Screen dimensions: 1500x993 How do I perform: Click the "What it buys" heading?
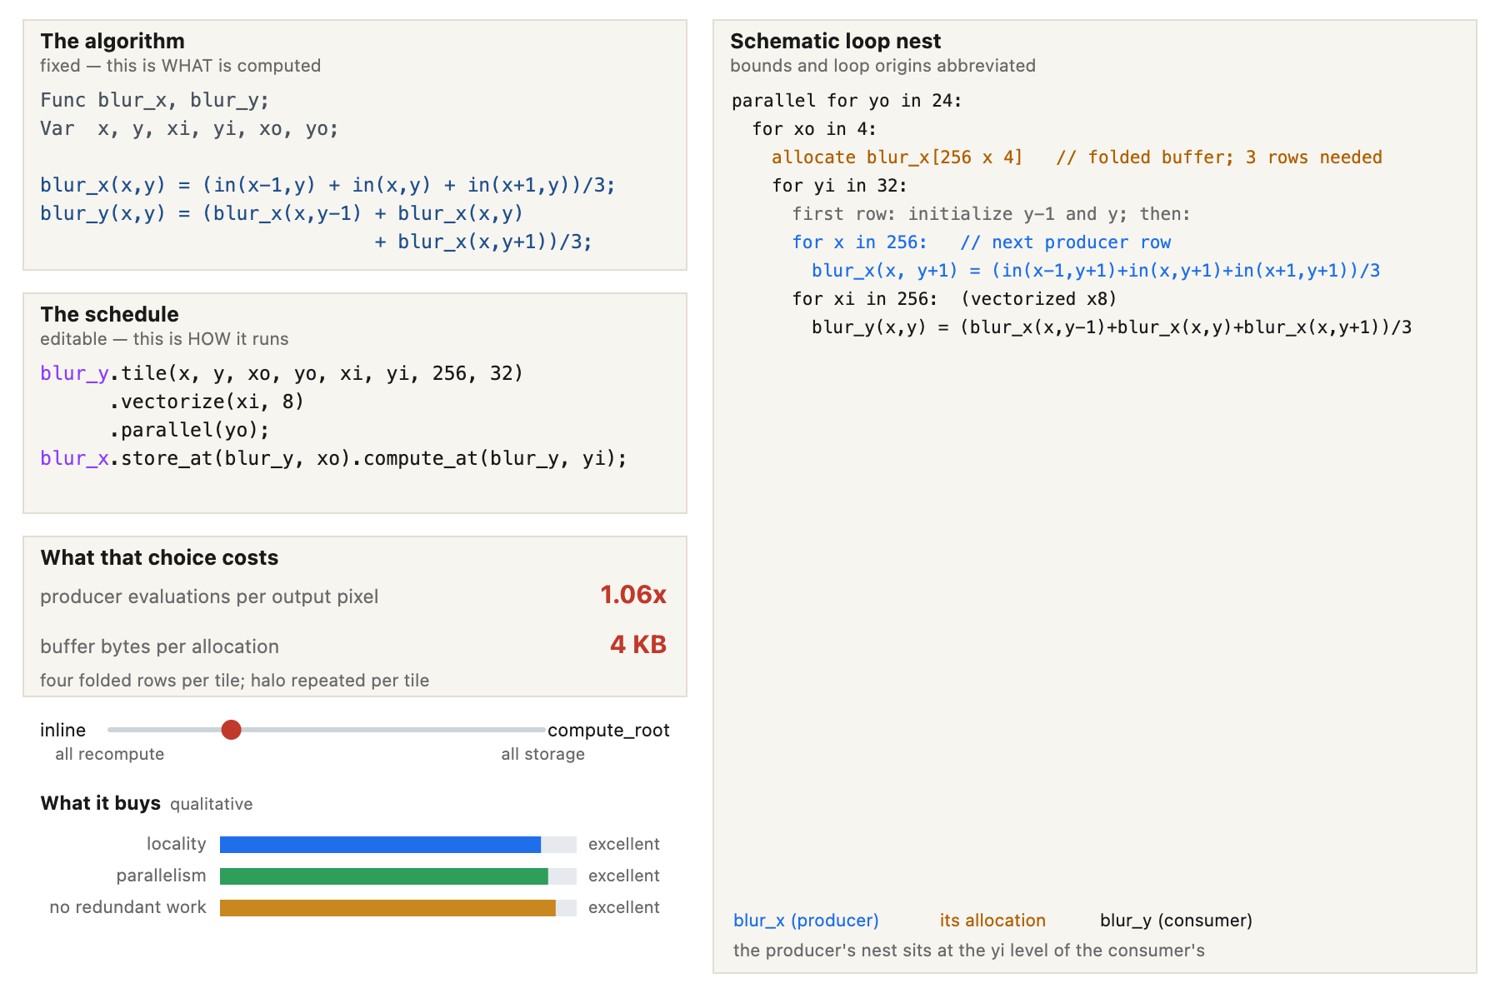click(100, 803)
